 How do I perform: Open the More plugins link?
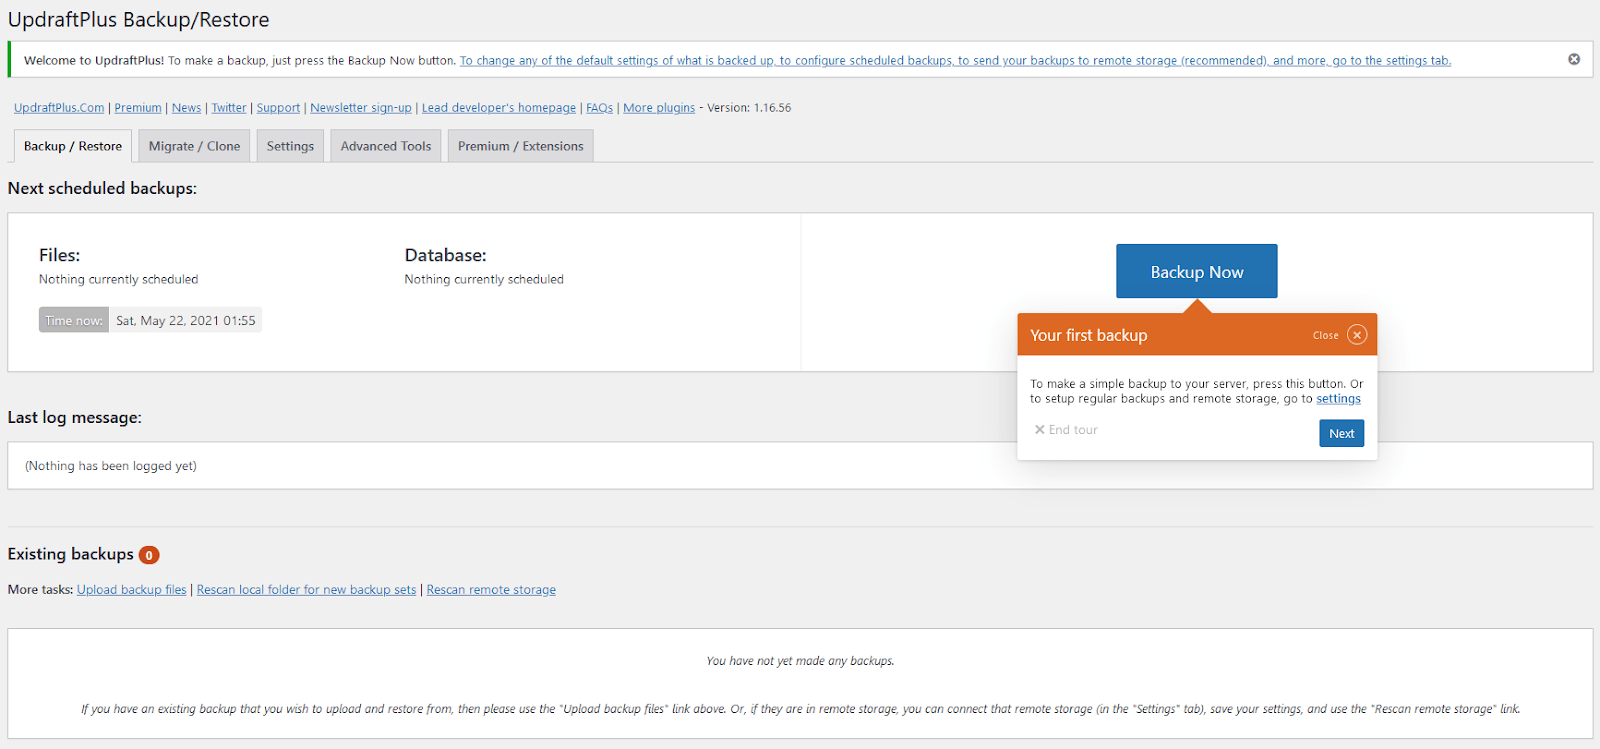point(659,108)
